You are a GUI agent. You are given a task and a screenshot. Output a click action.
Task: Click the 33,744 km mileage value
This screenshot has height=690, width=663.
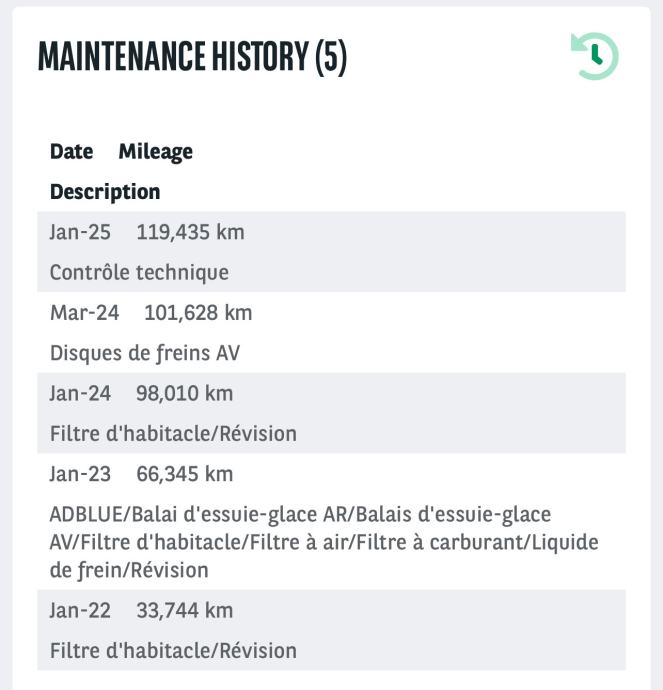tap(184, 610)
